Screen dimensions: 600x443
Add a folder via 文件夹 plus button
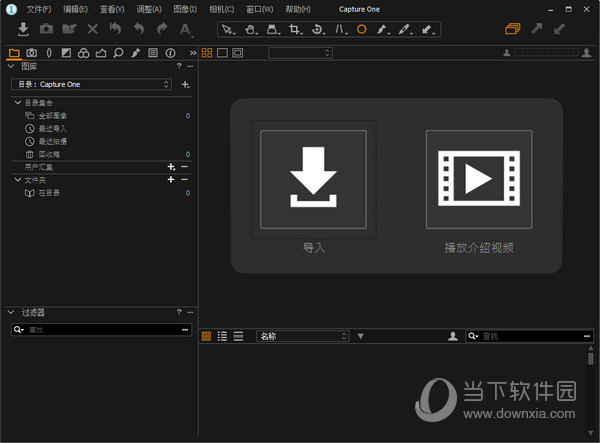click(x=171, y=179)
